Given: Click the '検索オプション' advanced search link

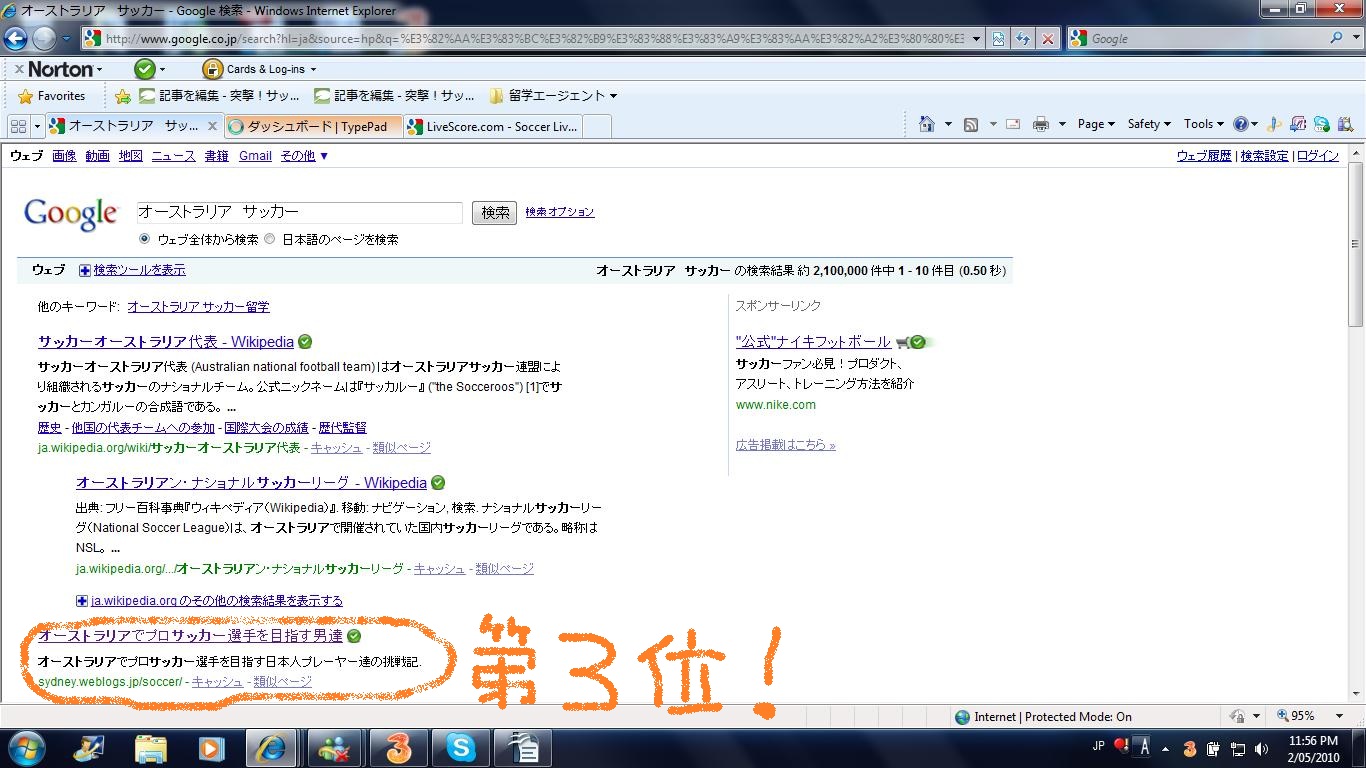Looking at the screenshot, I should [560, 212].
